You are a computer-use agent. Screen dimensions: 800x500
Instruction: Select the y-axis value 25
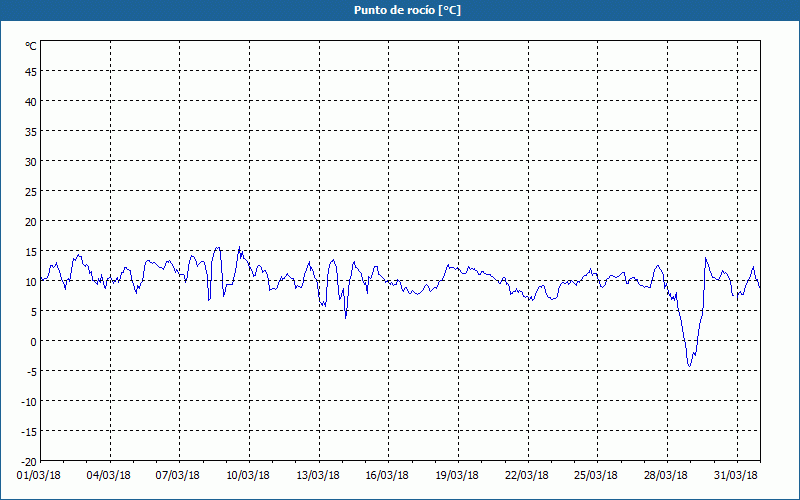tap(31, 192)
